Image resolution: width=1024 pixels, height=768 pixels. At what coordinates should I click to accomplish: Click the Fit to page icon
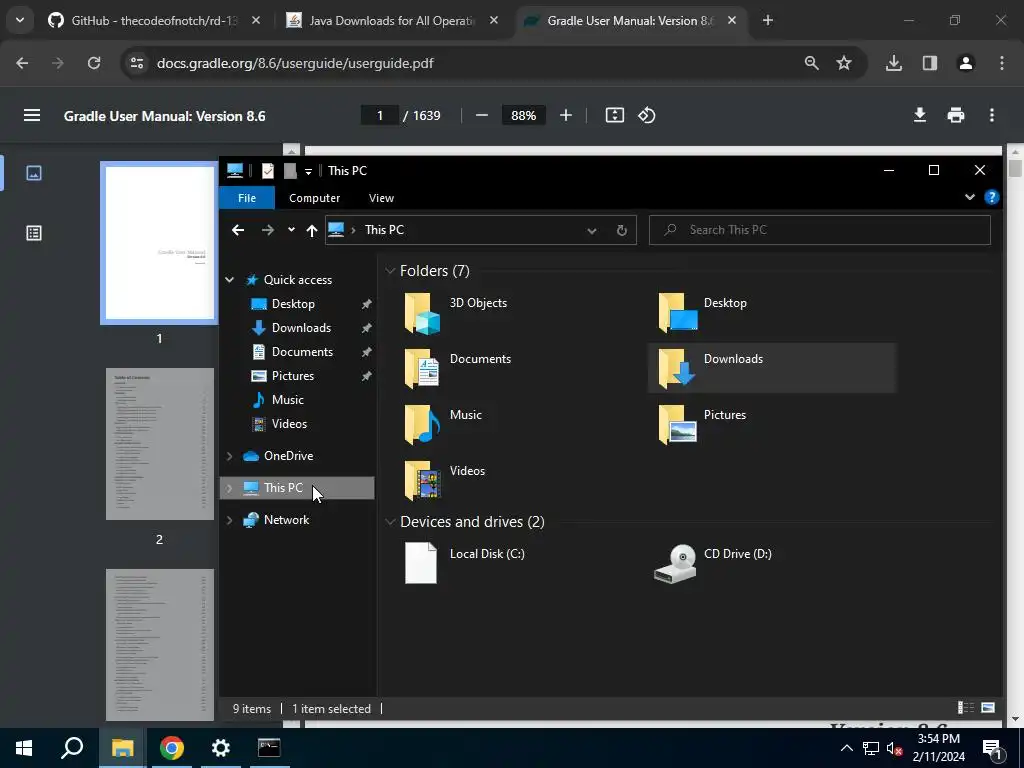(x=615, y=116)
